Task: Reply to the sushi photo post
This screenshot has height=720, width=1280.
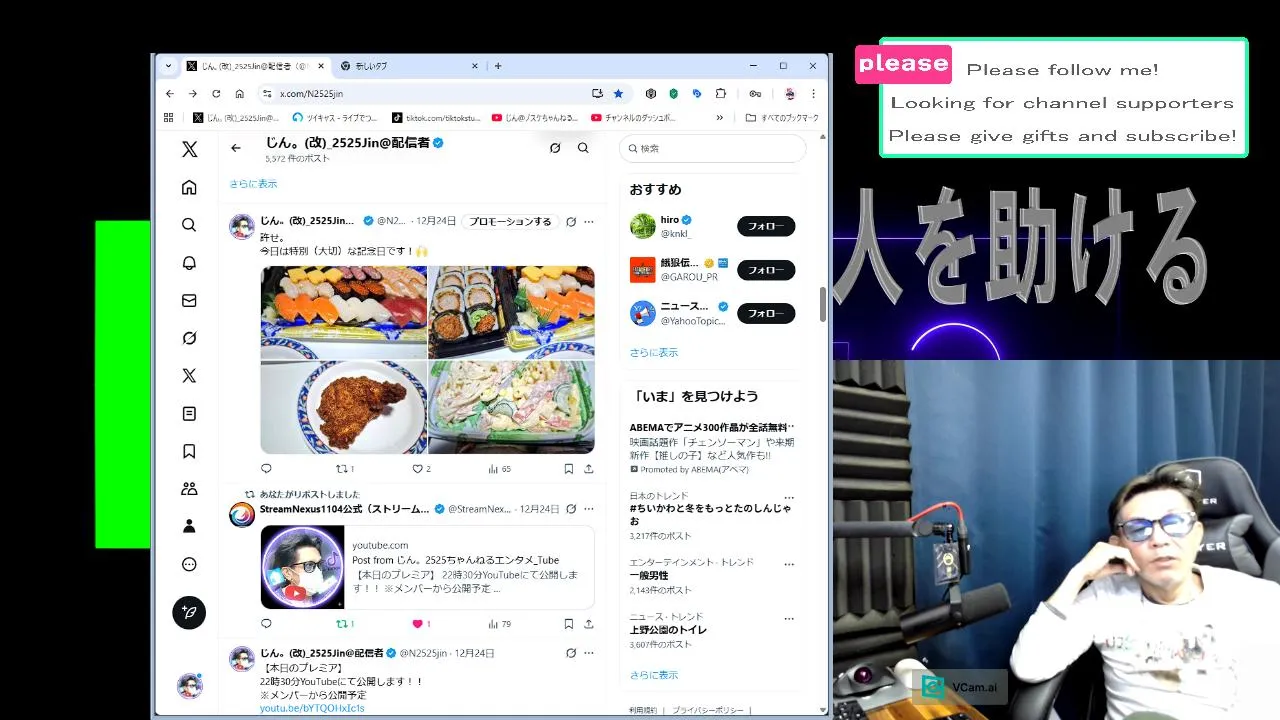Action: point(266,468)
